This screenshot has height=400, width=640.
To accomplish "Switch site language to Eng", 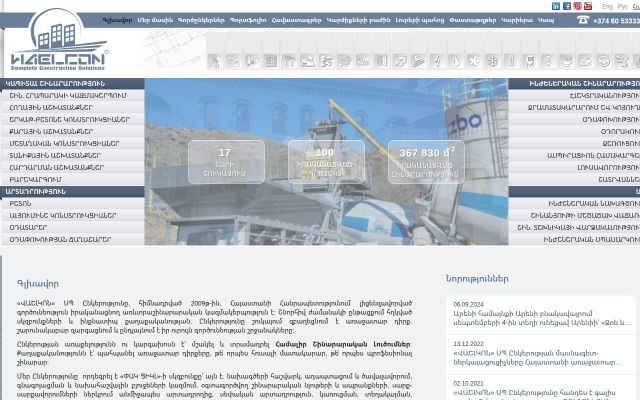I will point(607,7).
